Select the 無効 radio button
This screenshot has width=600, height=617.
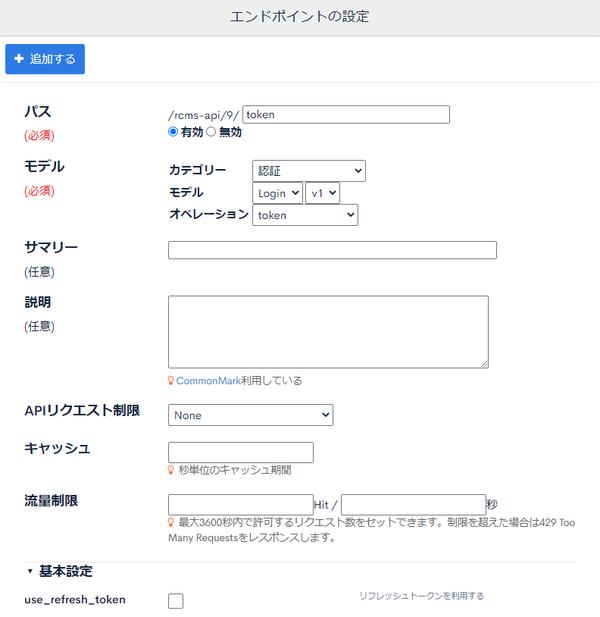211,132
